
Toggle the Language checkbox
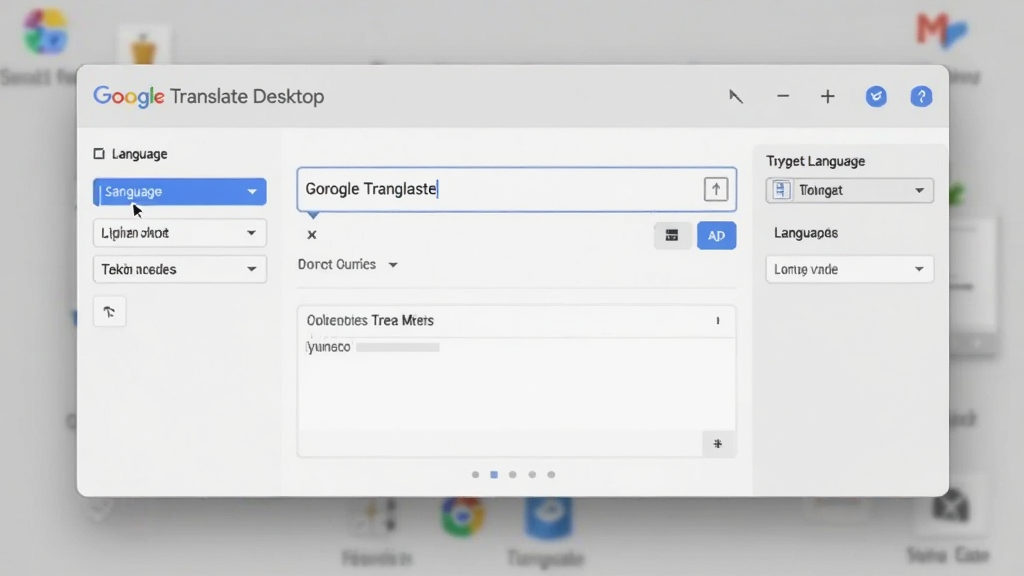(99, 154)
